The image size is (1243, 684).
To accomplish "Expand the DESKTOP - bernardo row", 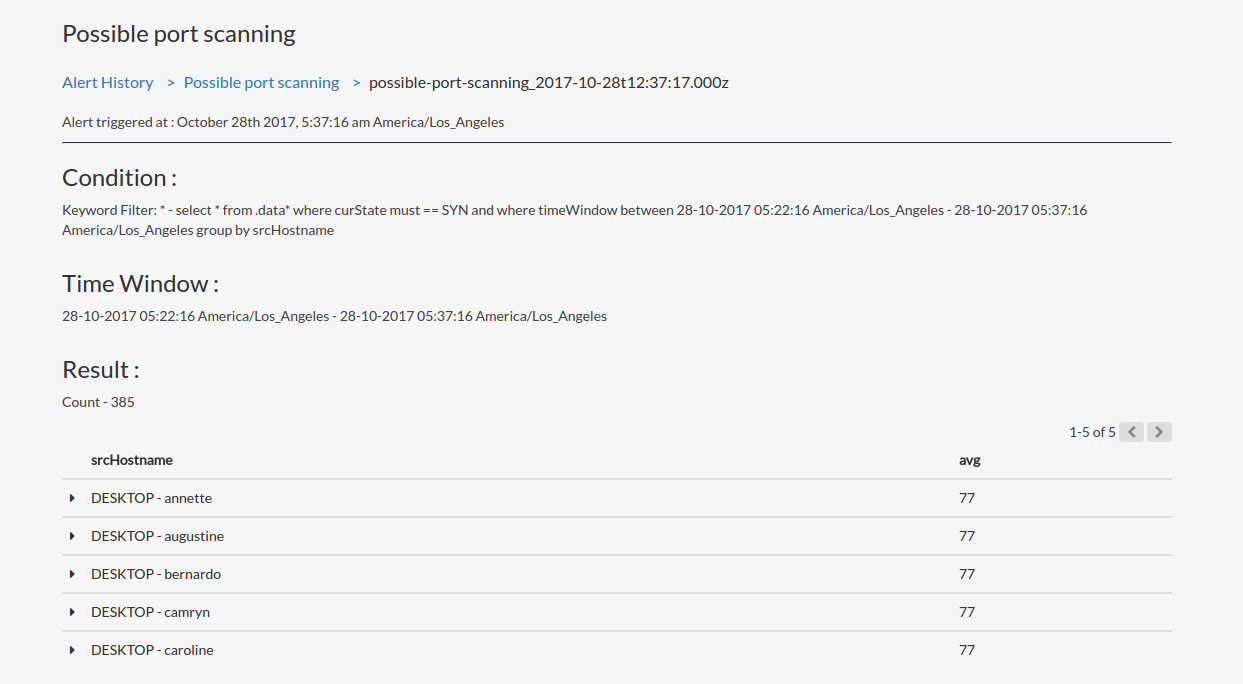I will point(71,573).
